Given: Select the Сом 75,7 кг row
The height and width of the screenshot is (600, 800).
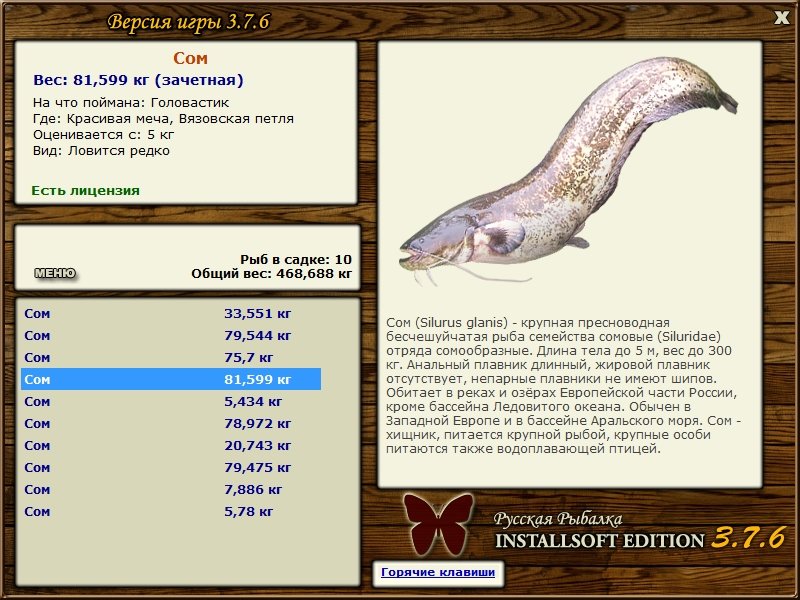Looking at the screenshot, I should click(x=171, y=357).
